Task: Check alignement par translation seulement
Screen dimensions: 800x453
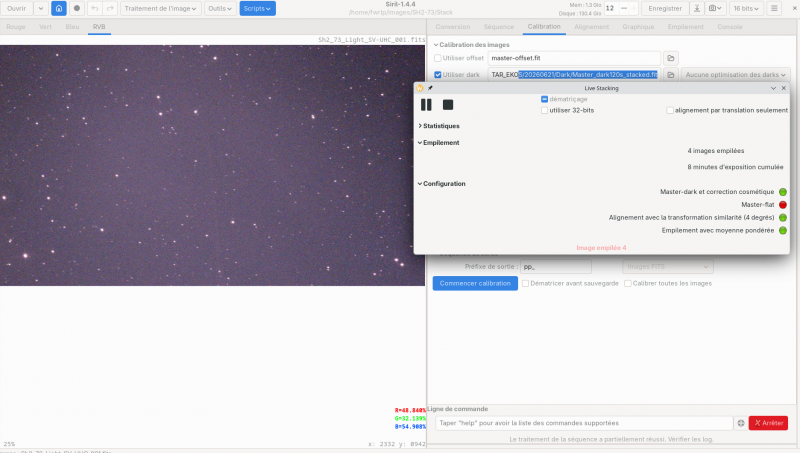Action: click(670, 110)
